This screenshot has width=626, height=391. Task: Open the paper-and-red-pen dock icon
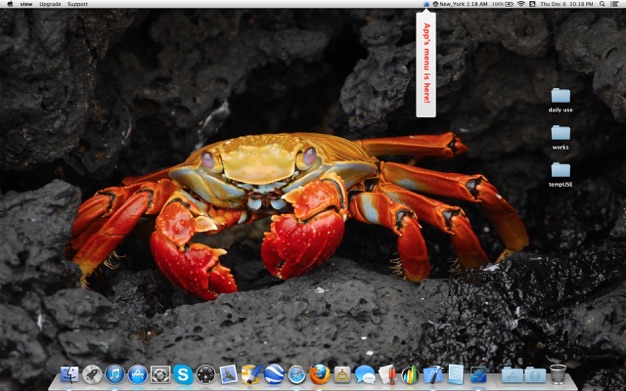tap(387, 375)
